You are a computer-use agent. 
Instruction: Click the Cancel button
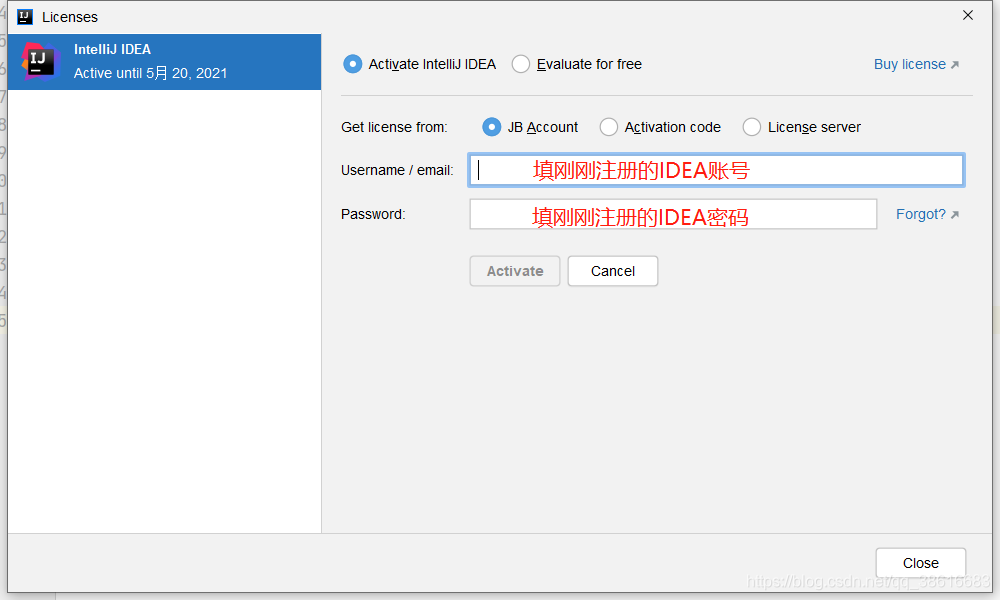point(613,271)
